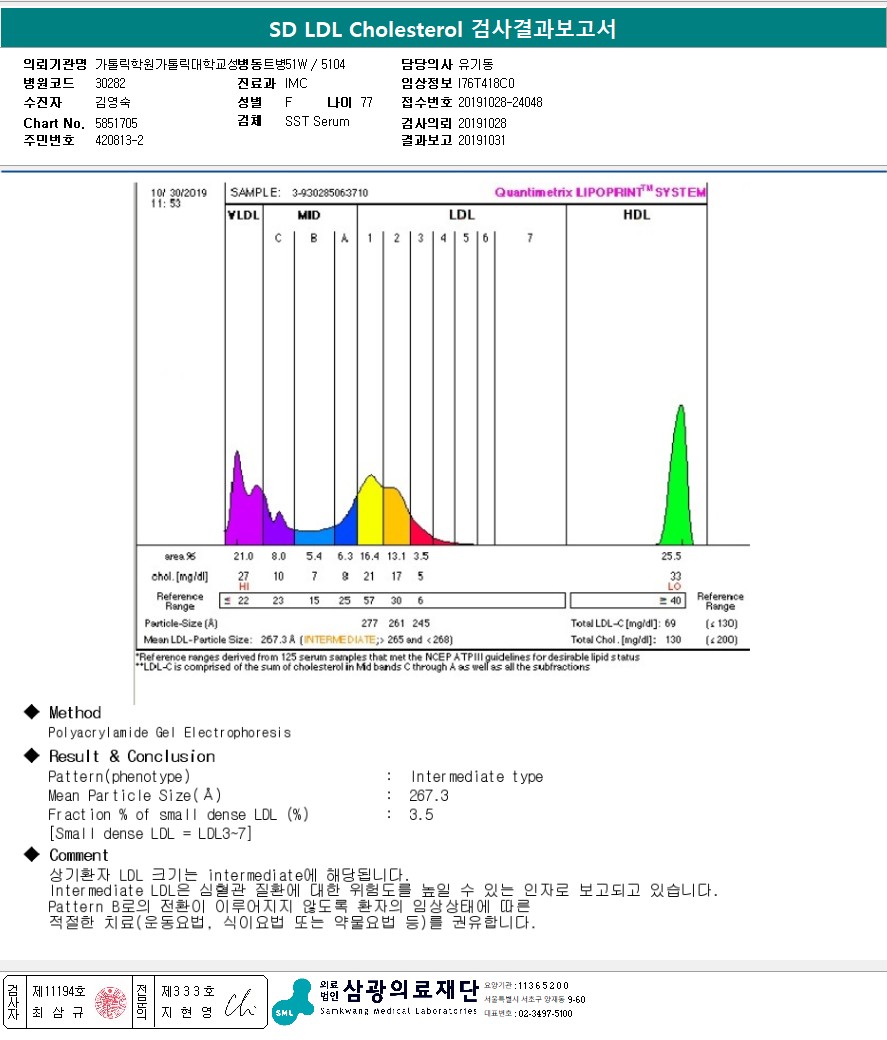Click the mean LDL particle size 267.3 Å in chart

(x=278, y=640)
